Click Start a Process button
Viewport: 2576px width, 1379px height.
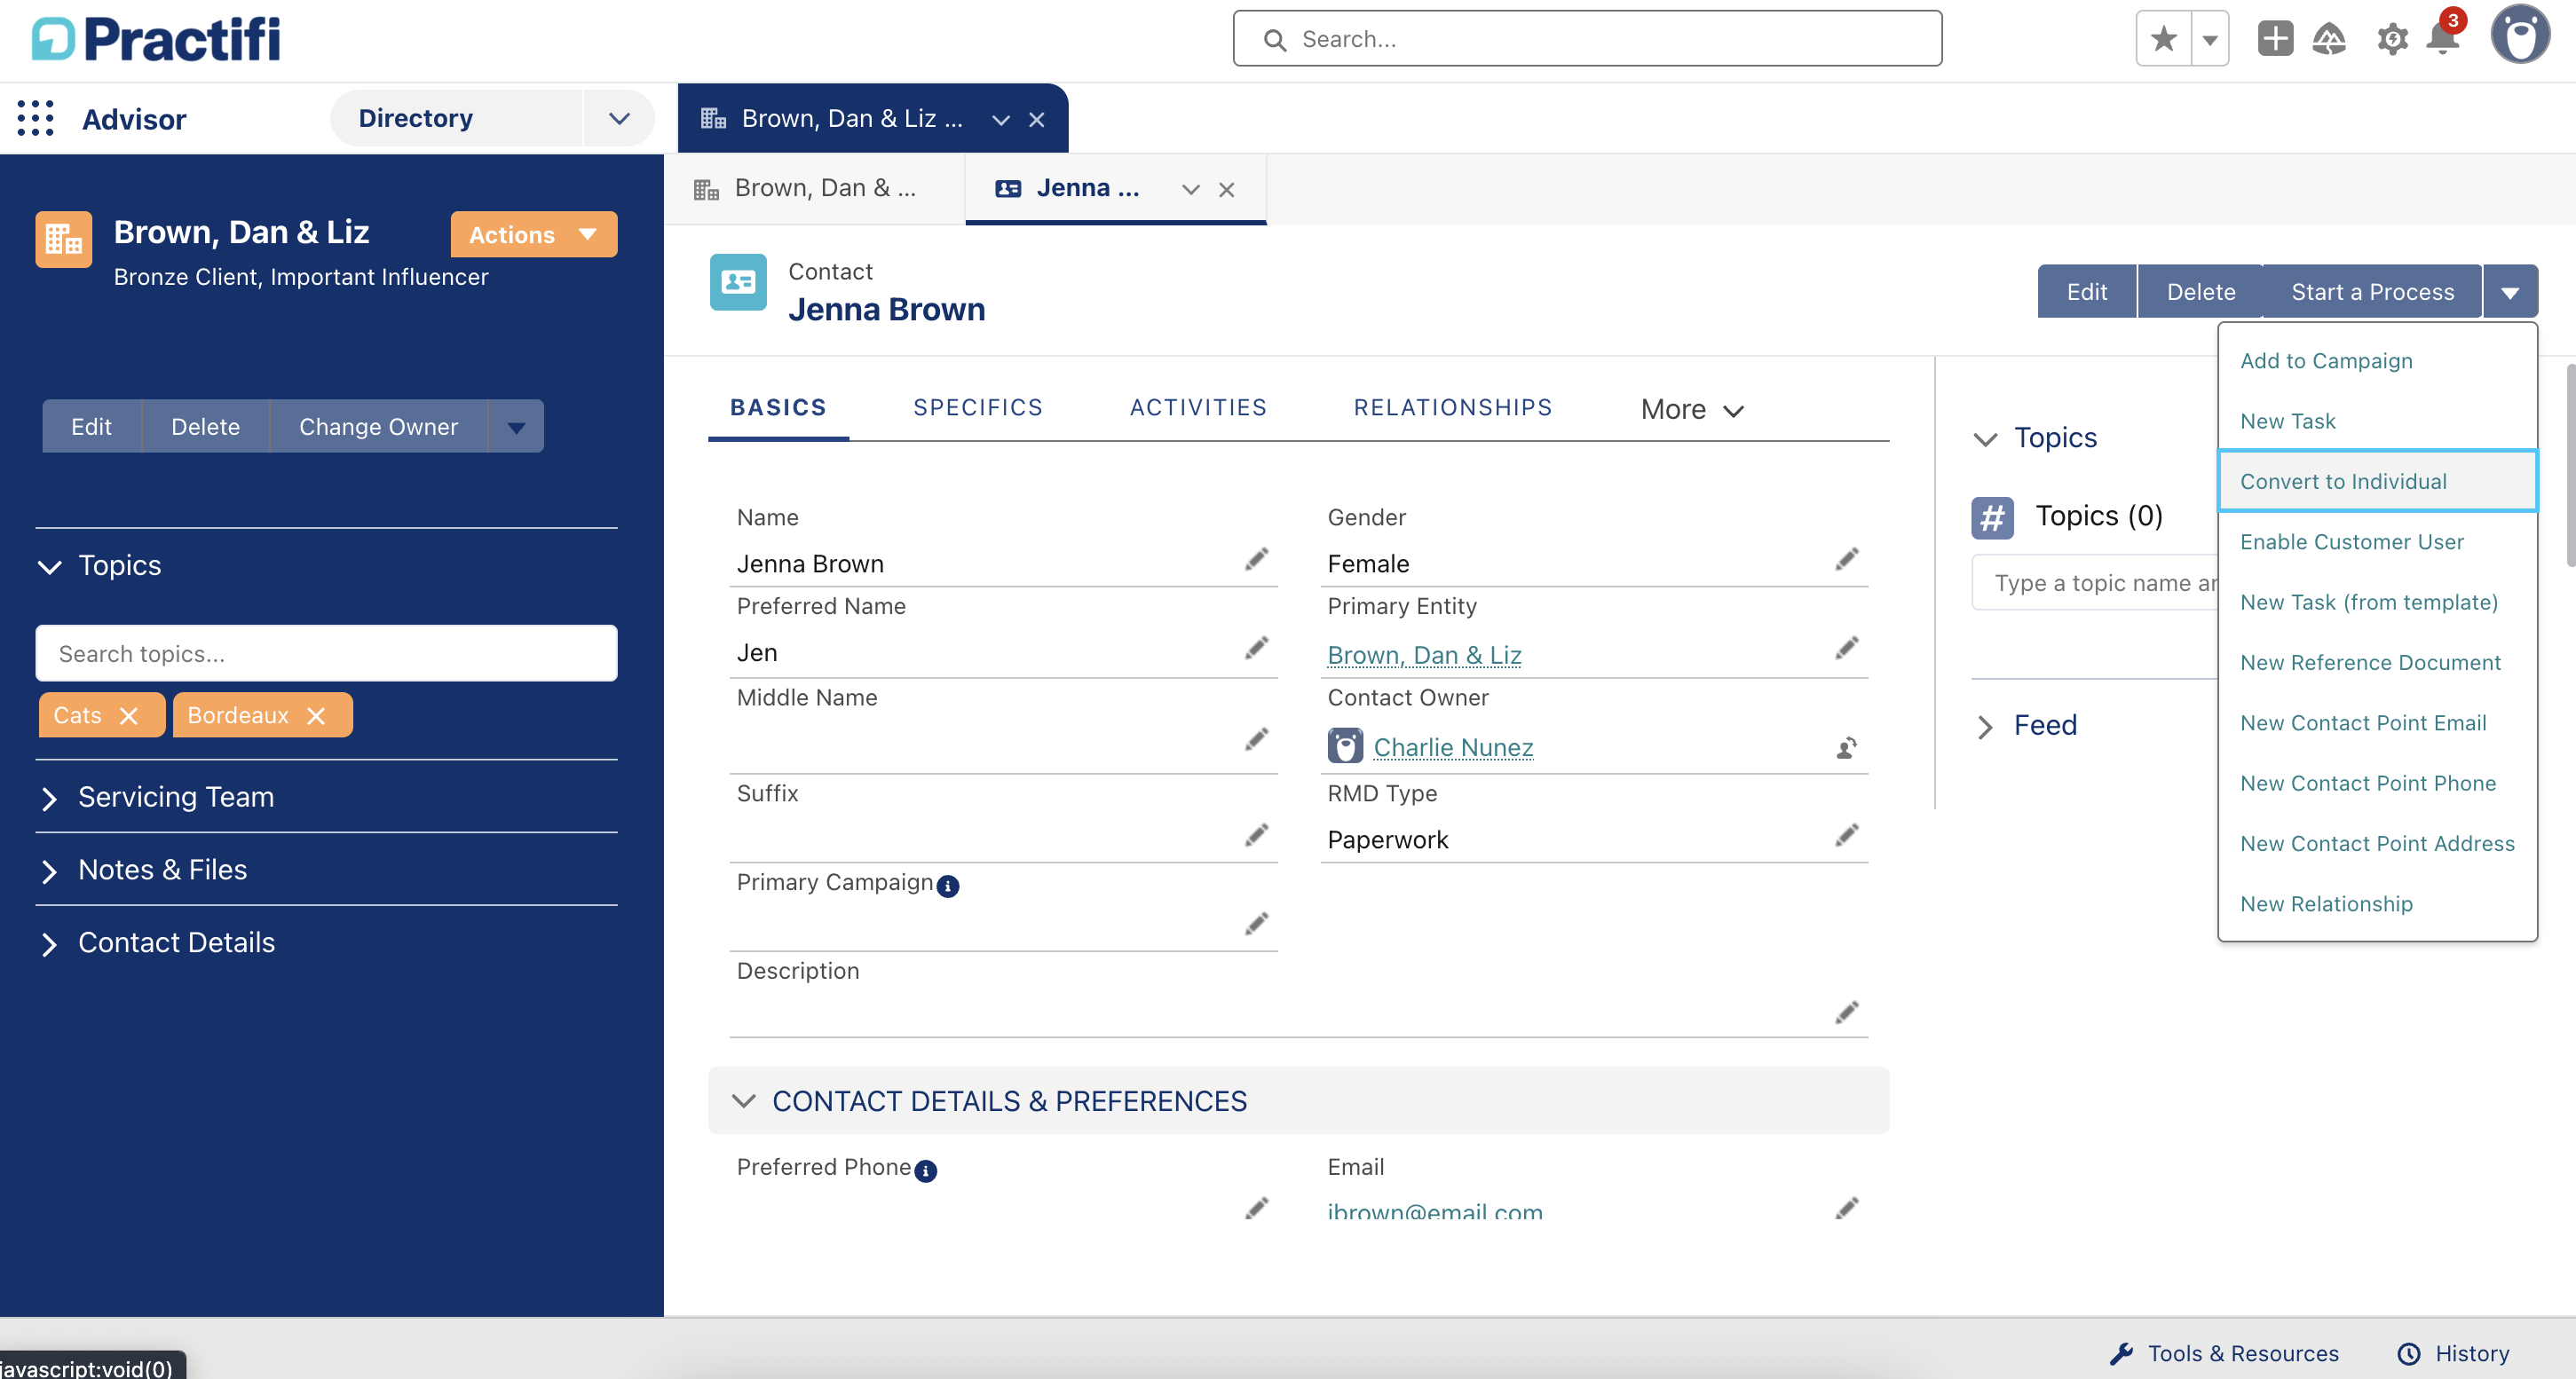coord(2372,292)
